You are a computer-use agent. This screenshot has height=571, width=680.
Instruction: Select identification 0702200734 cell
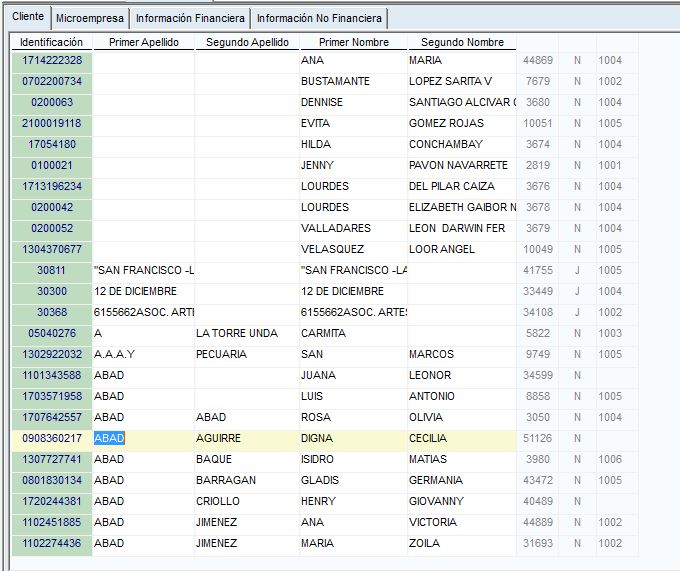point(52,82)
